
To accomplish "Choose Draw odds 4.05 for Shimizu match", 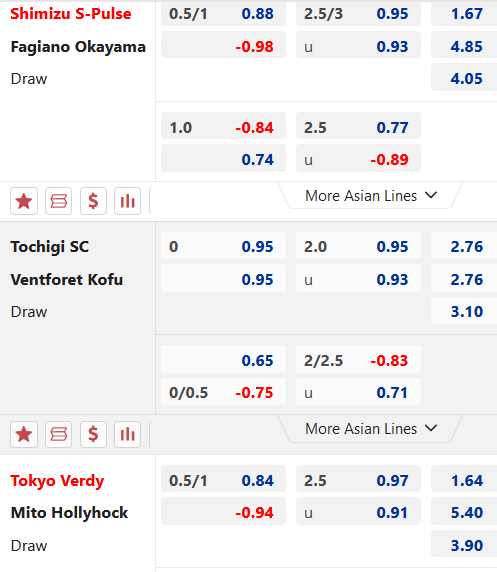I will click(464, 78).
